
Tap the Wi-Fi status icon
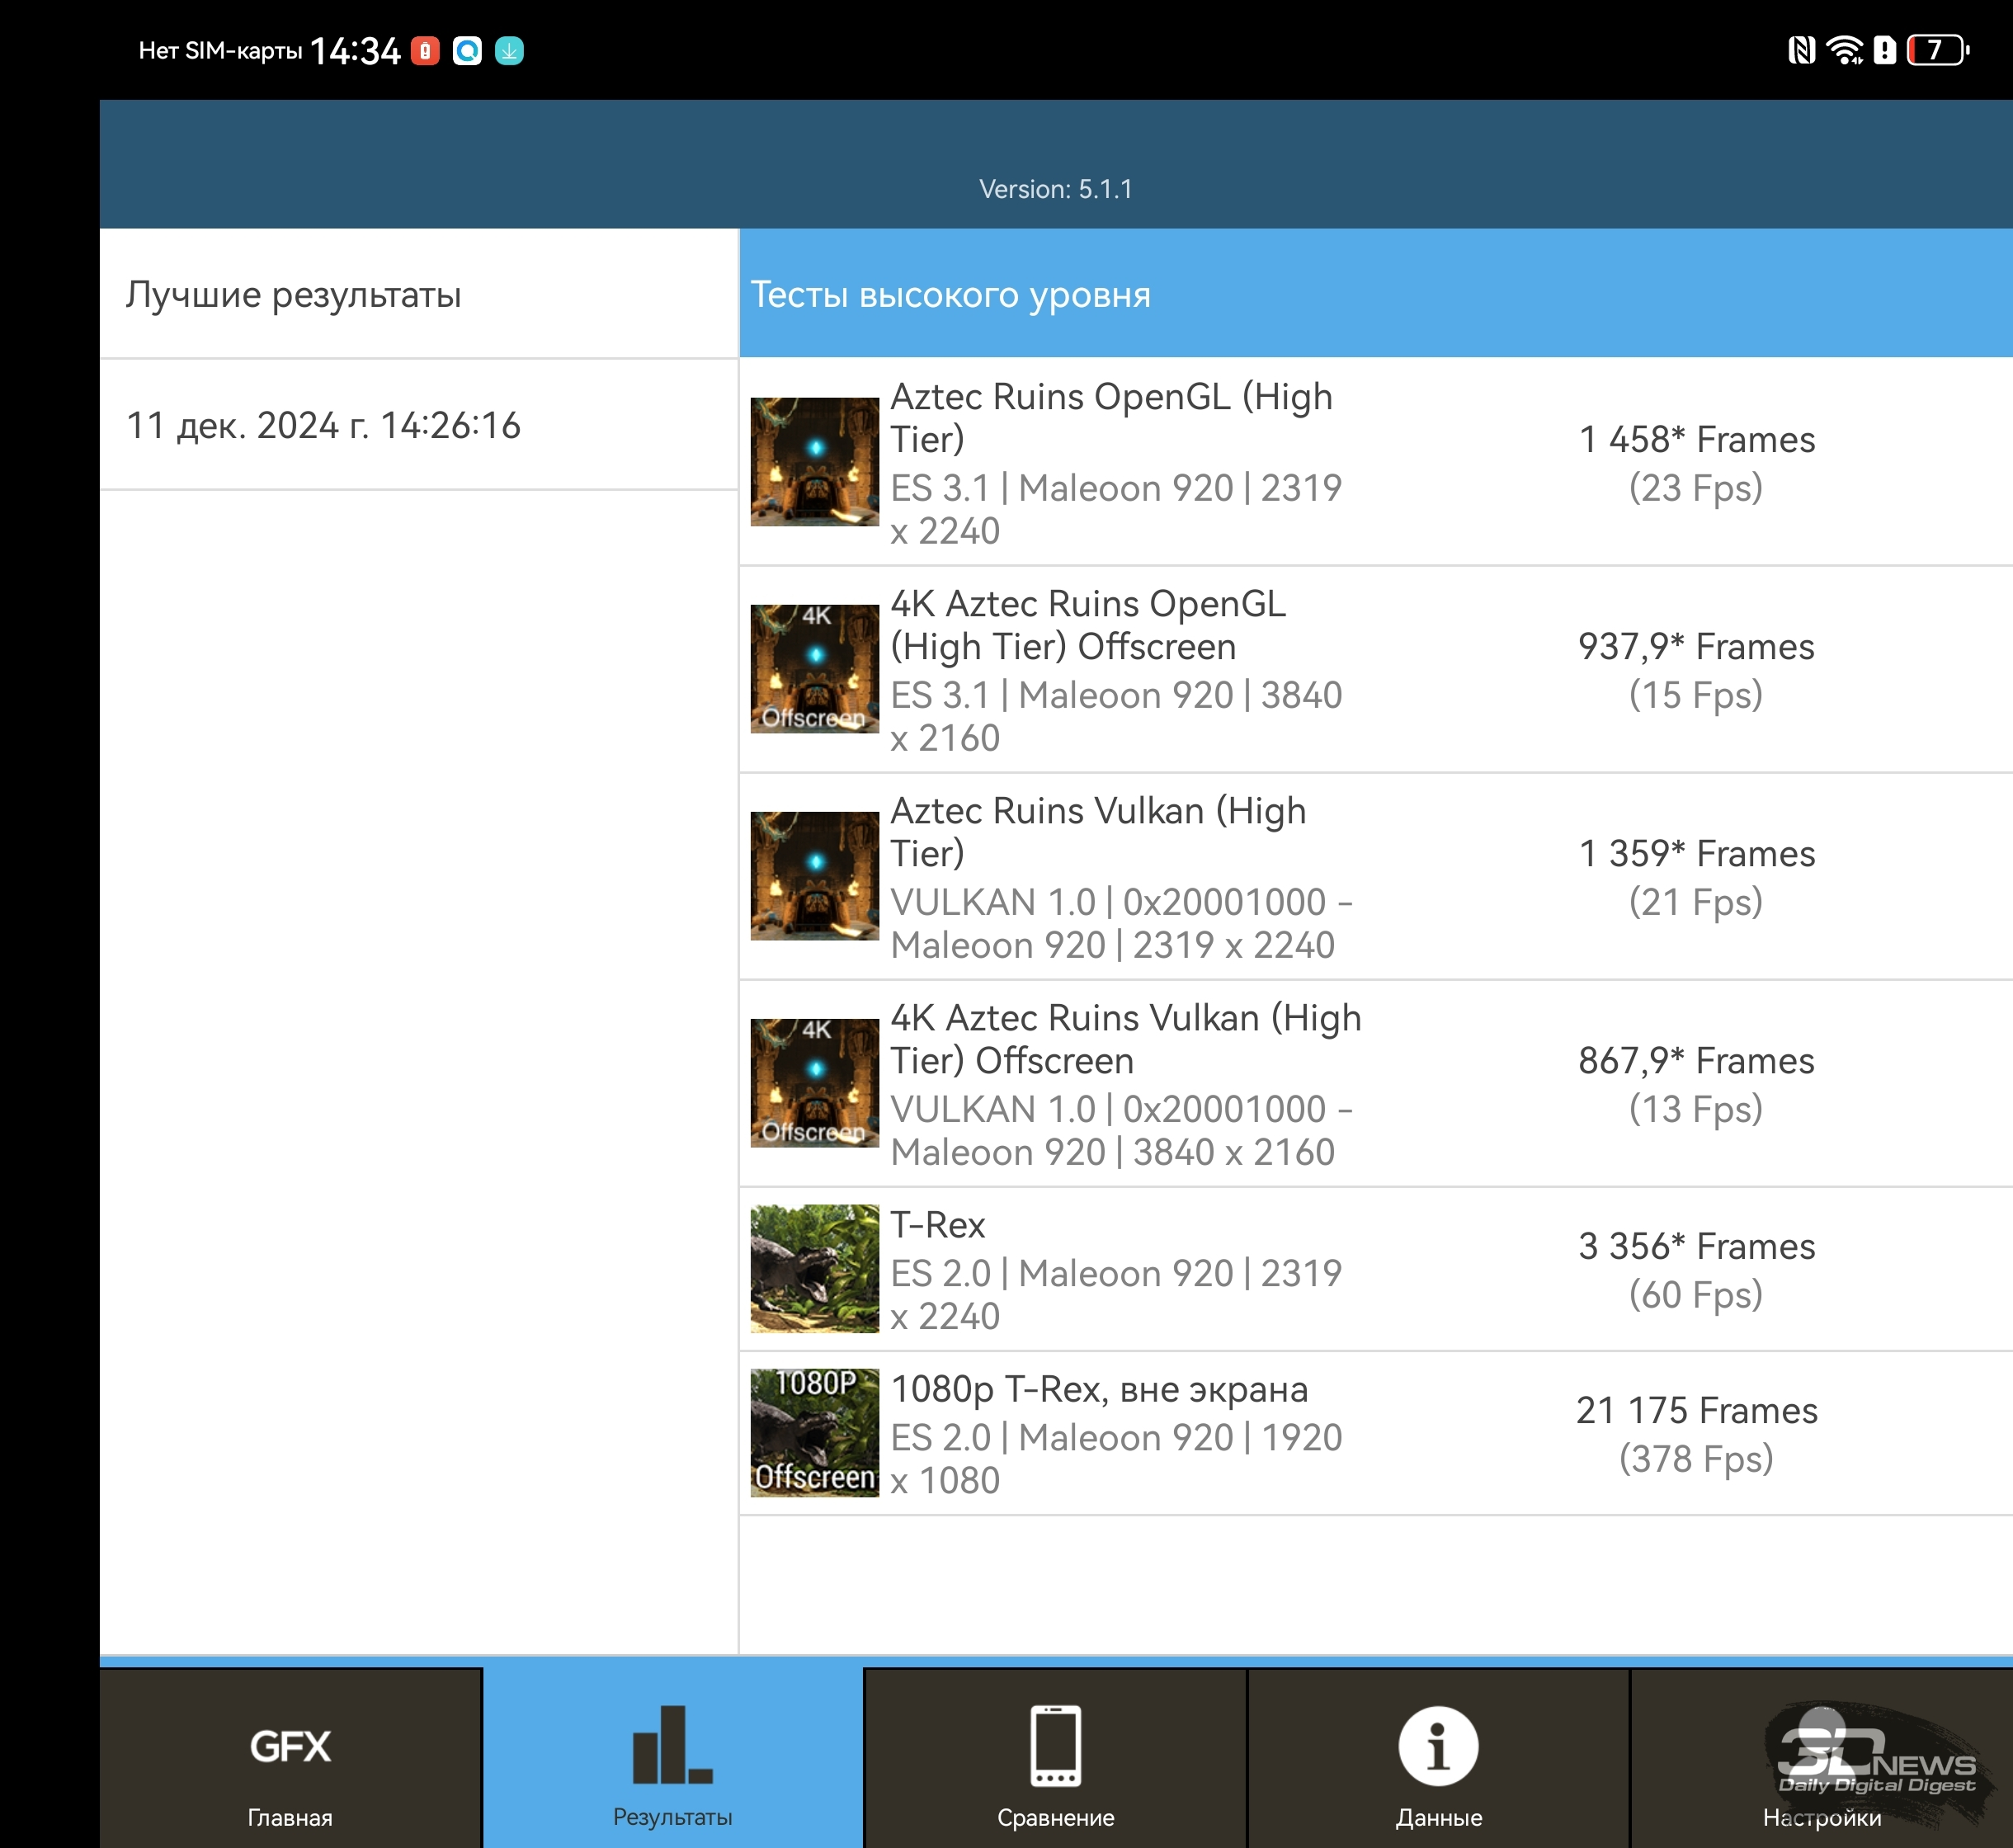pyautogui.click(x=1844, y=50)
